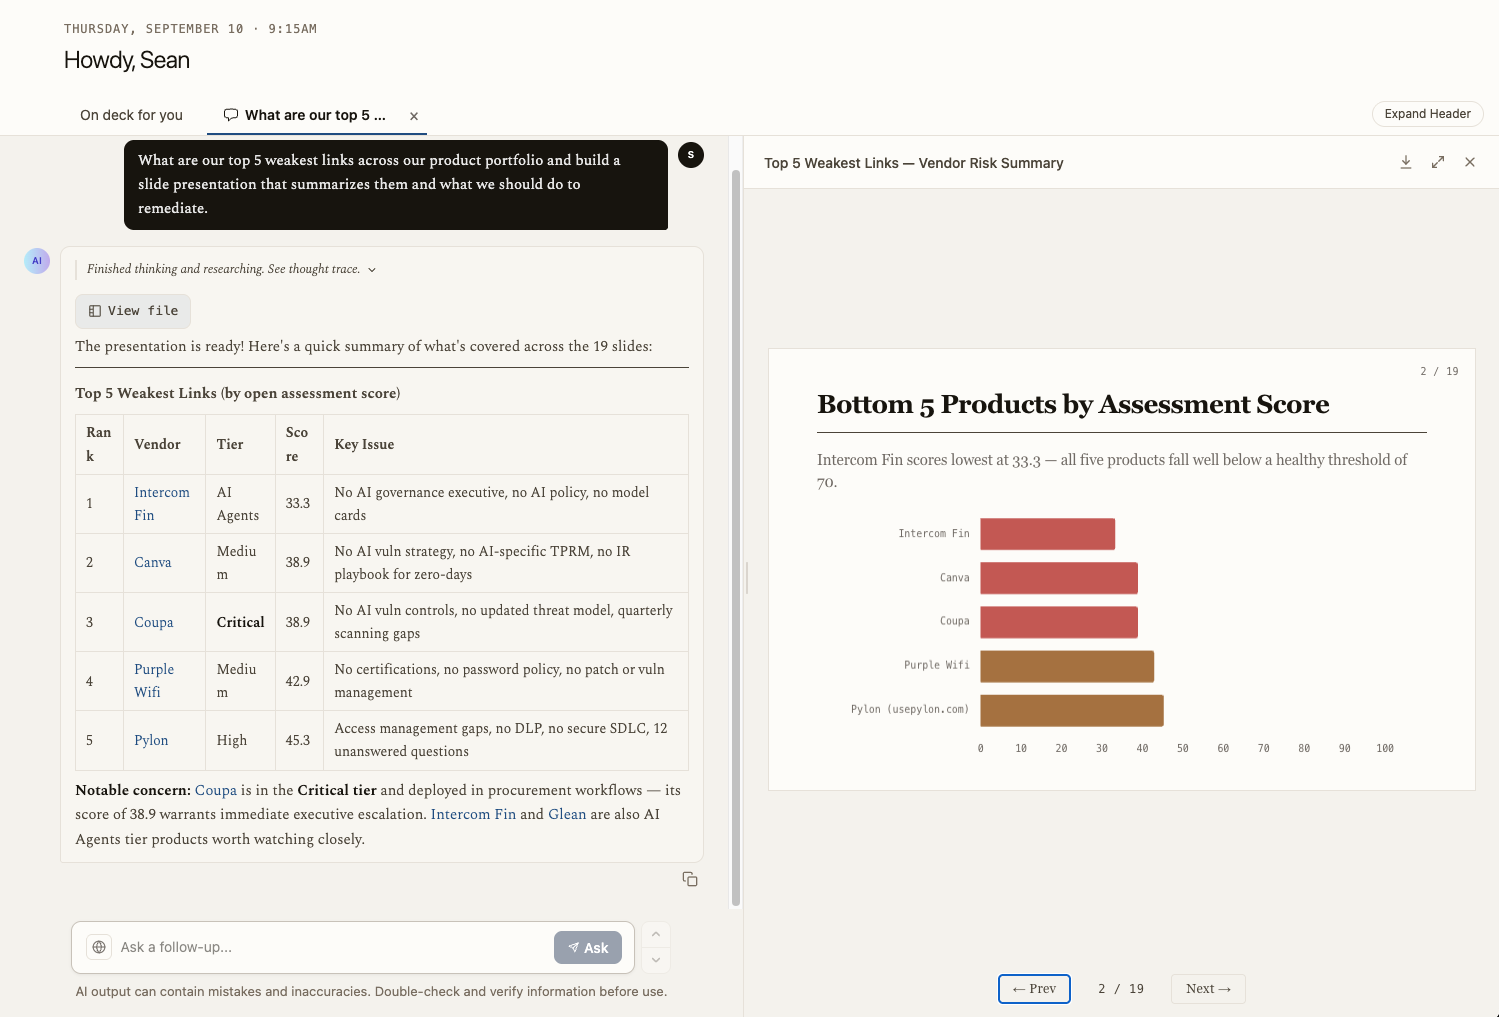Open the Coupa link in notable concern text
The image size is (1499, 1017).
(216, 790)
